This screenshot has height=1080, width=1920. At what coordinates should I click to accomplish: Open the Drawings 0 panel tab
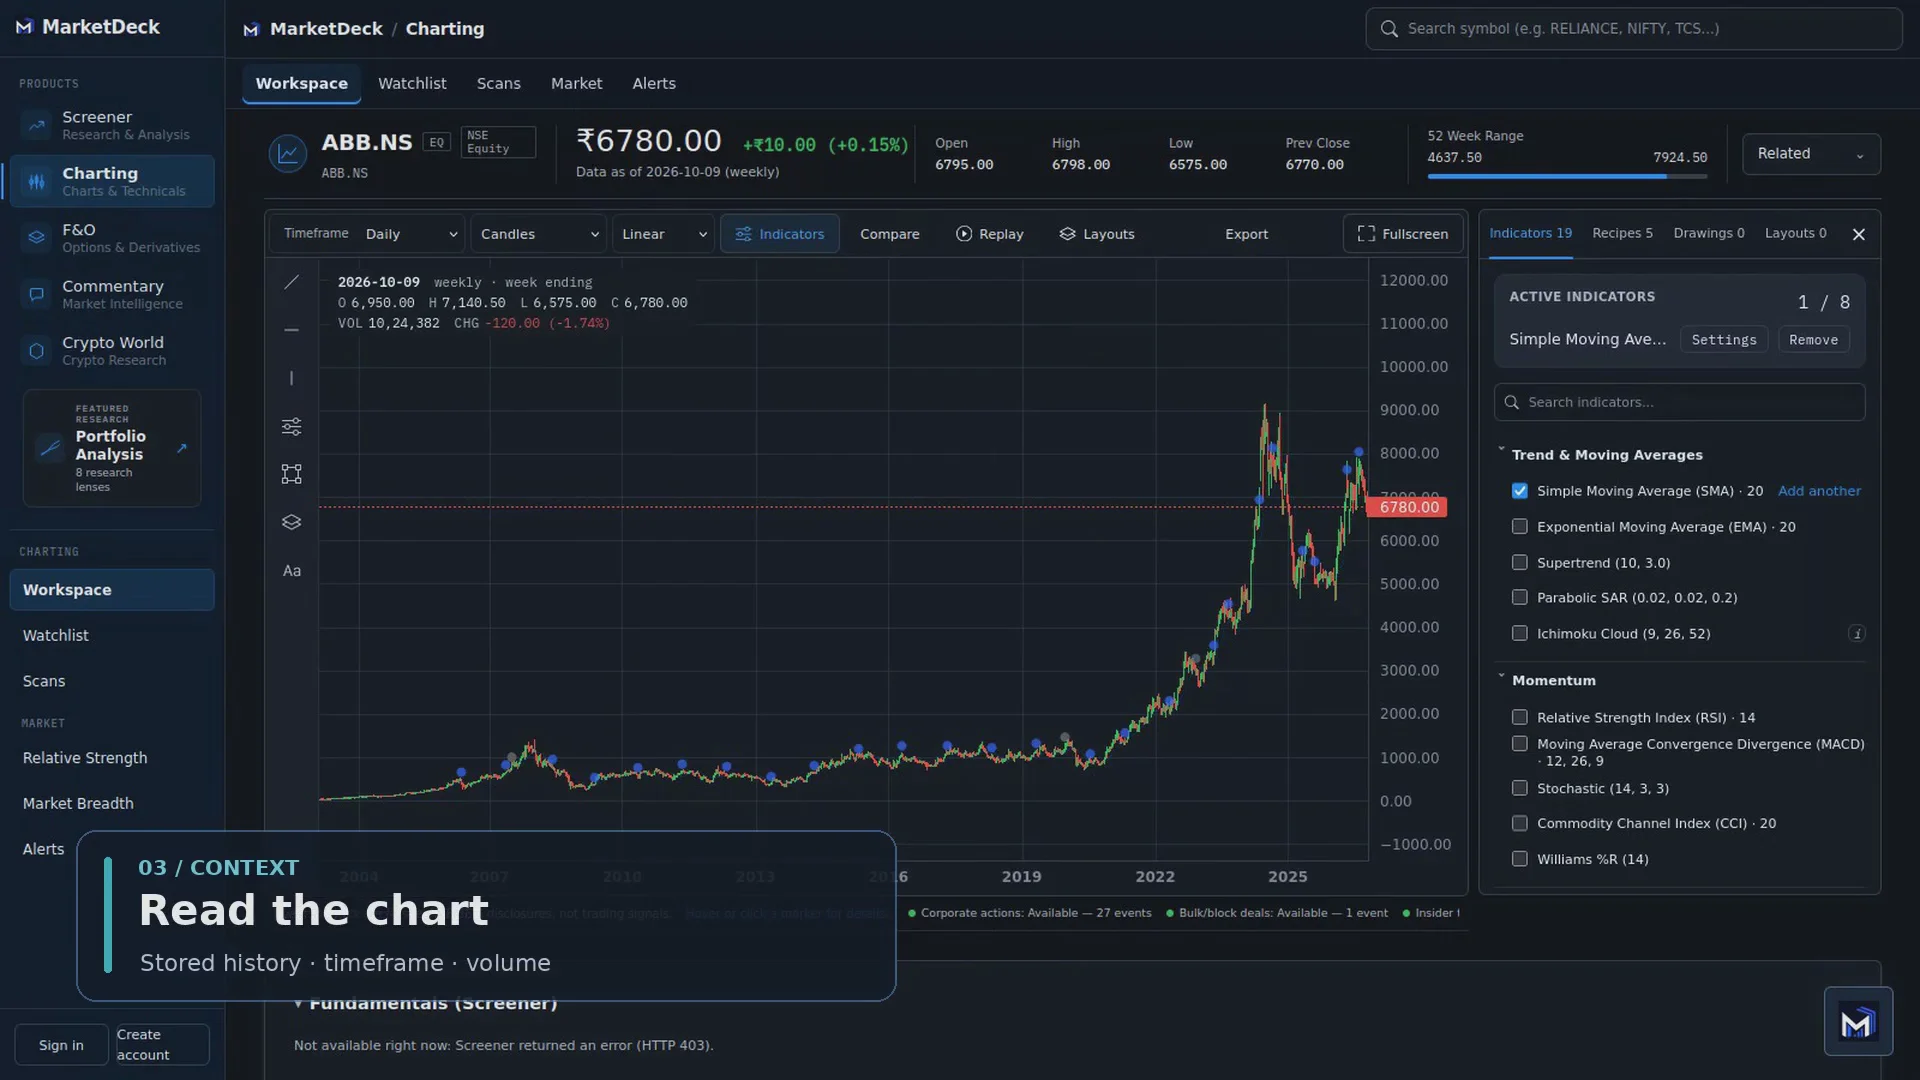point(1708,233)
